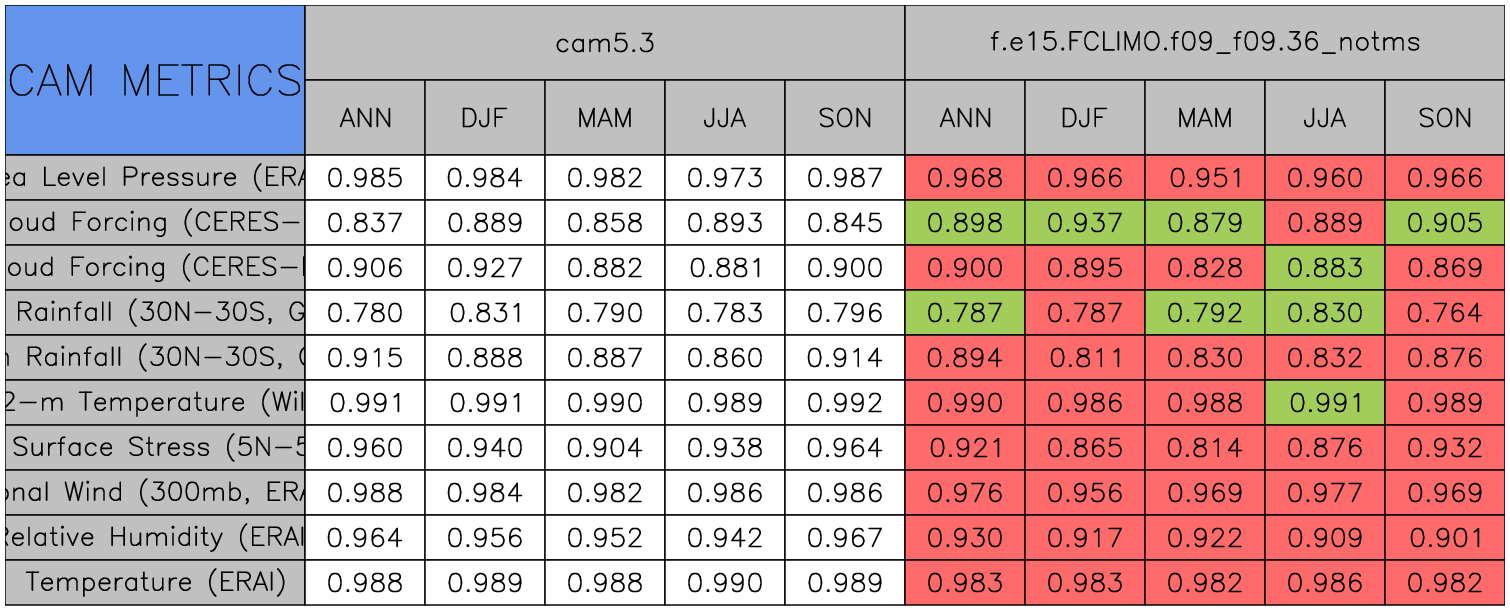Select the cam5.3 column group header

click(604, 43)
